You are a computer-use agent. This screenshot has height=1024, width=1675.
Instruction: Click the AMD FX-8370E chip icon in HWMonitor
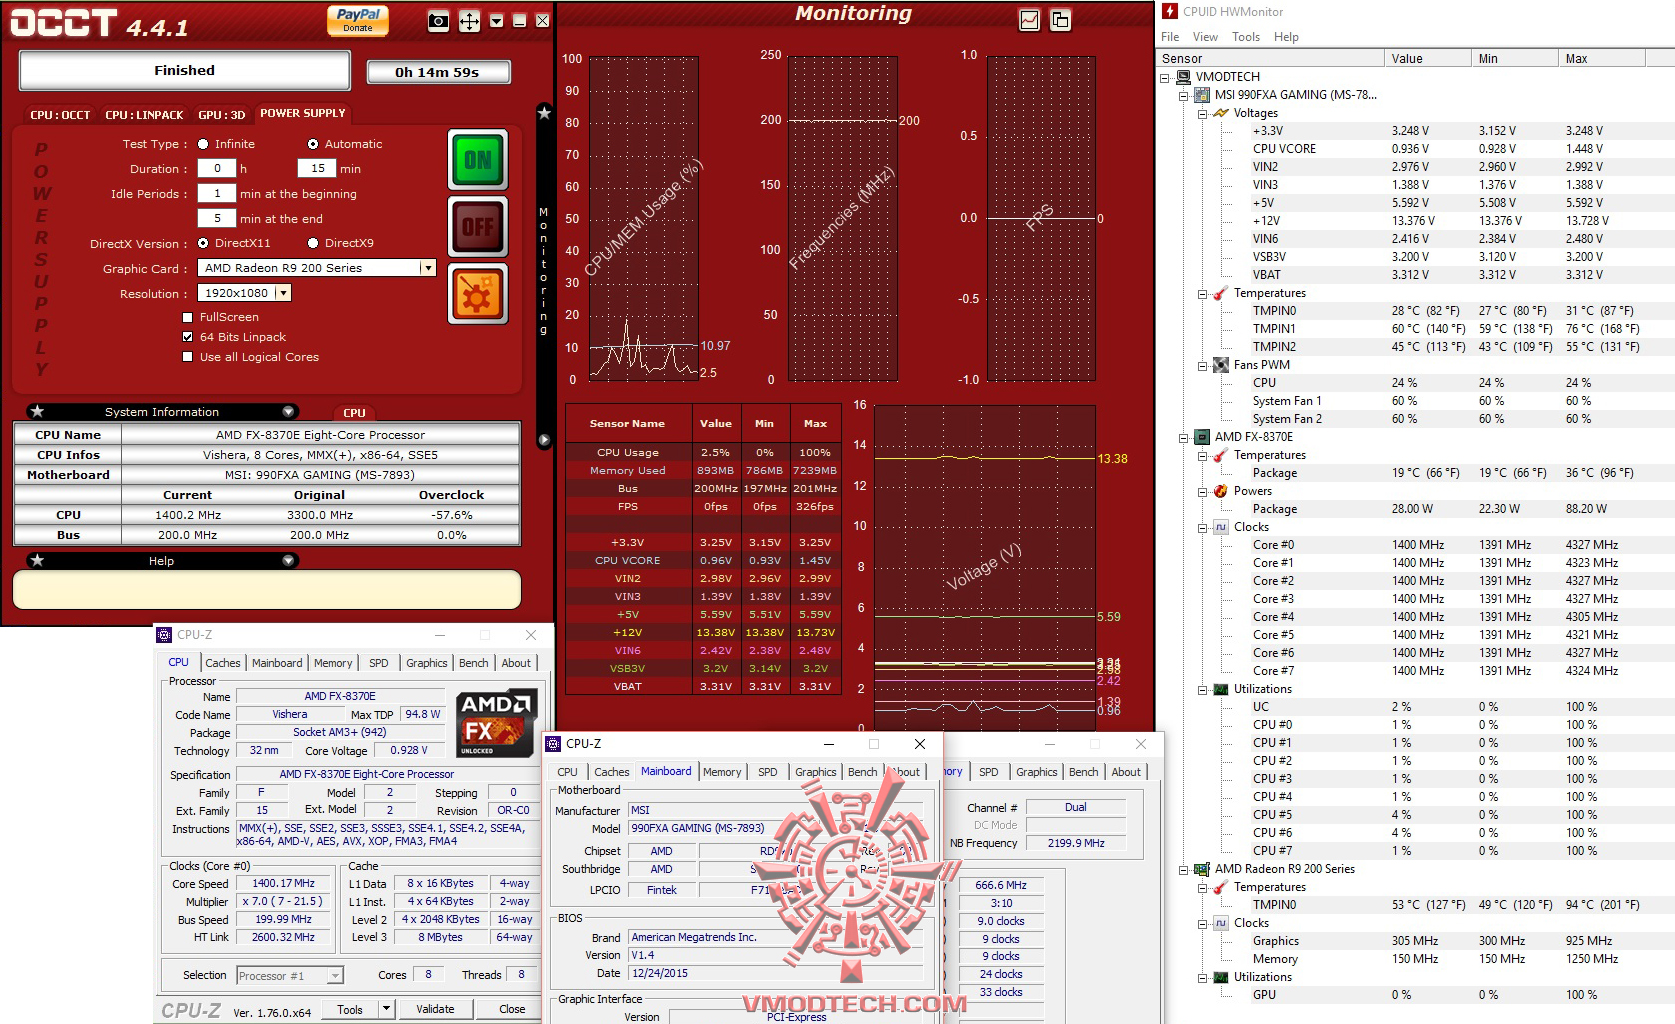tap(1203, 437)
